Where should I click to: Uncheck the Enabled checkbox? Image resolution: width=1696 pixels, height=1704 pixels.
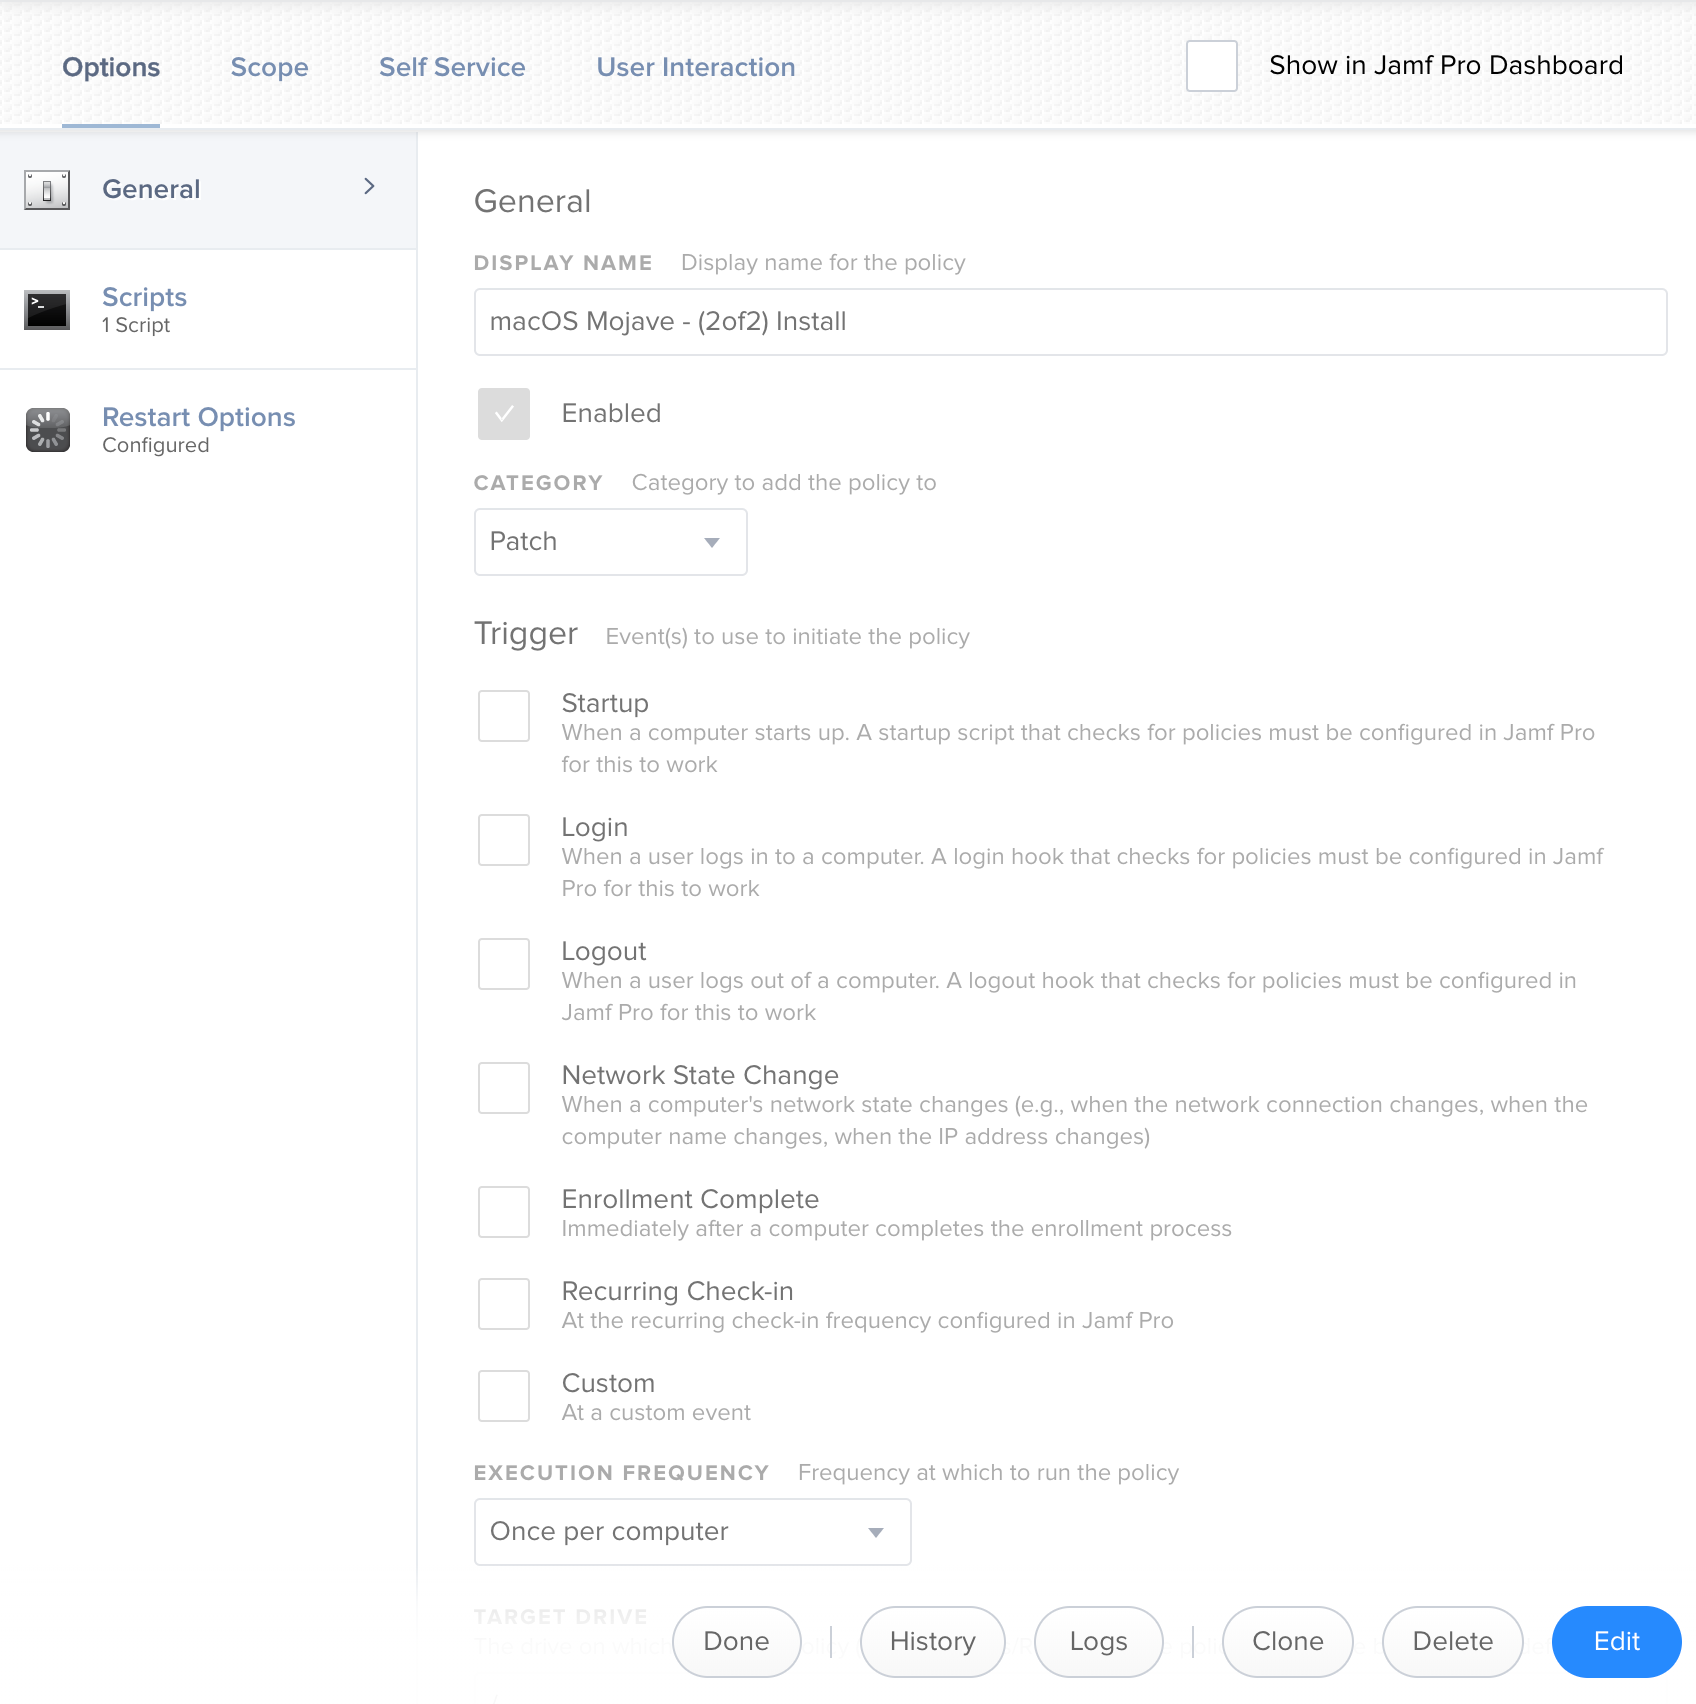tap(504, 414)
